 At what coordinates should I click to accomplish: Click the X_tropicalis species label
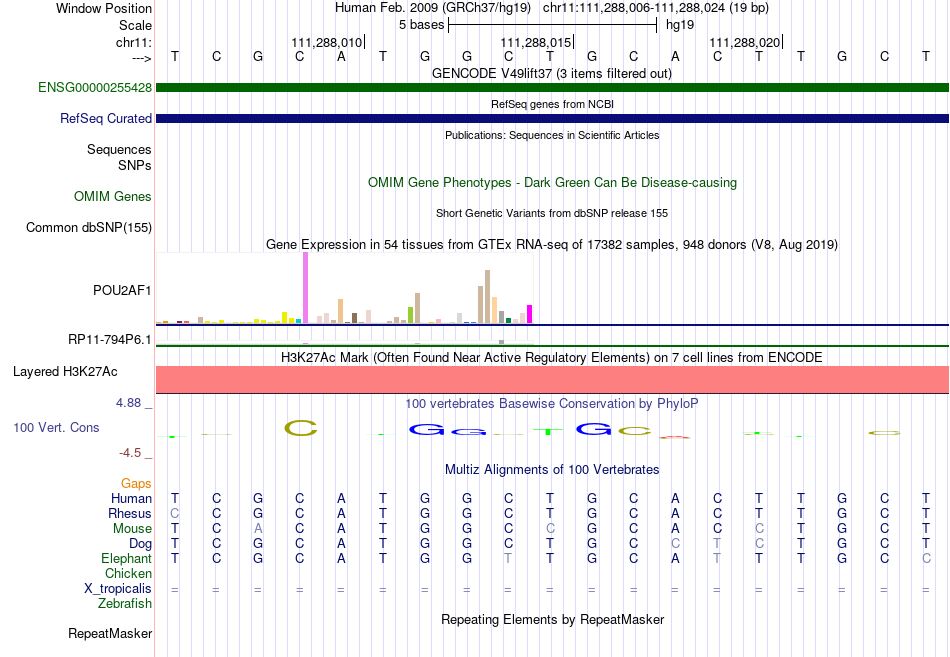[118, 589]
